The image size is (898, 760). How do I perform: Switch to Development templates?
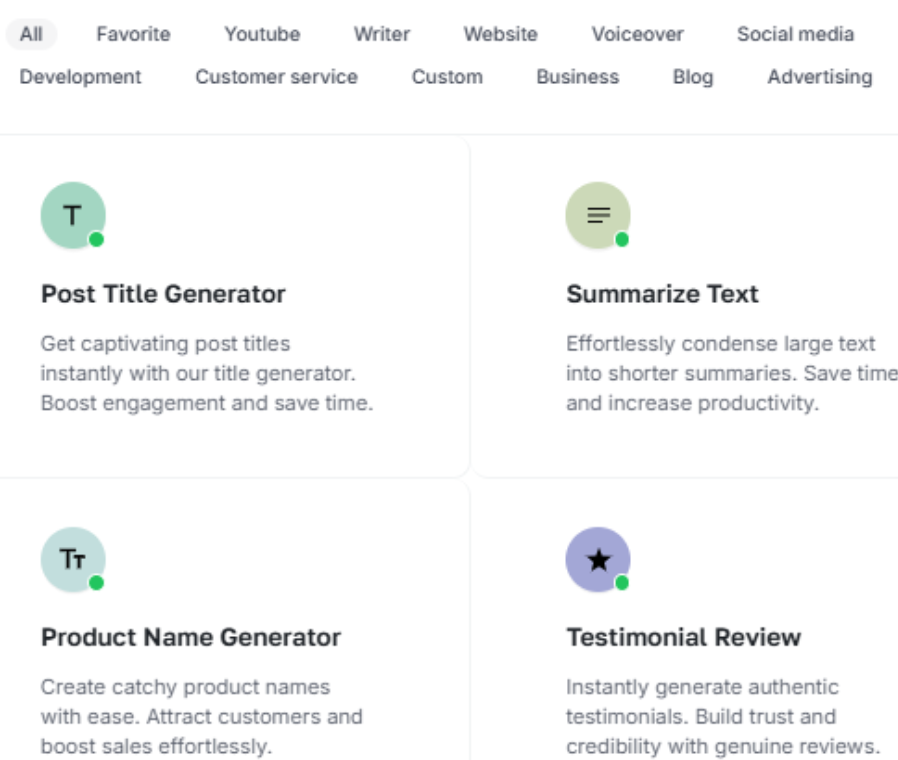pyautogui.click(x=81, y=77)
